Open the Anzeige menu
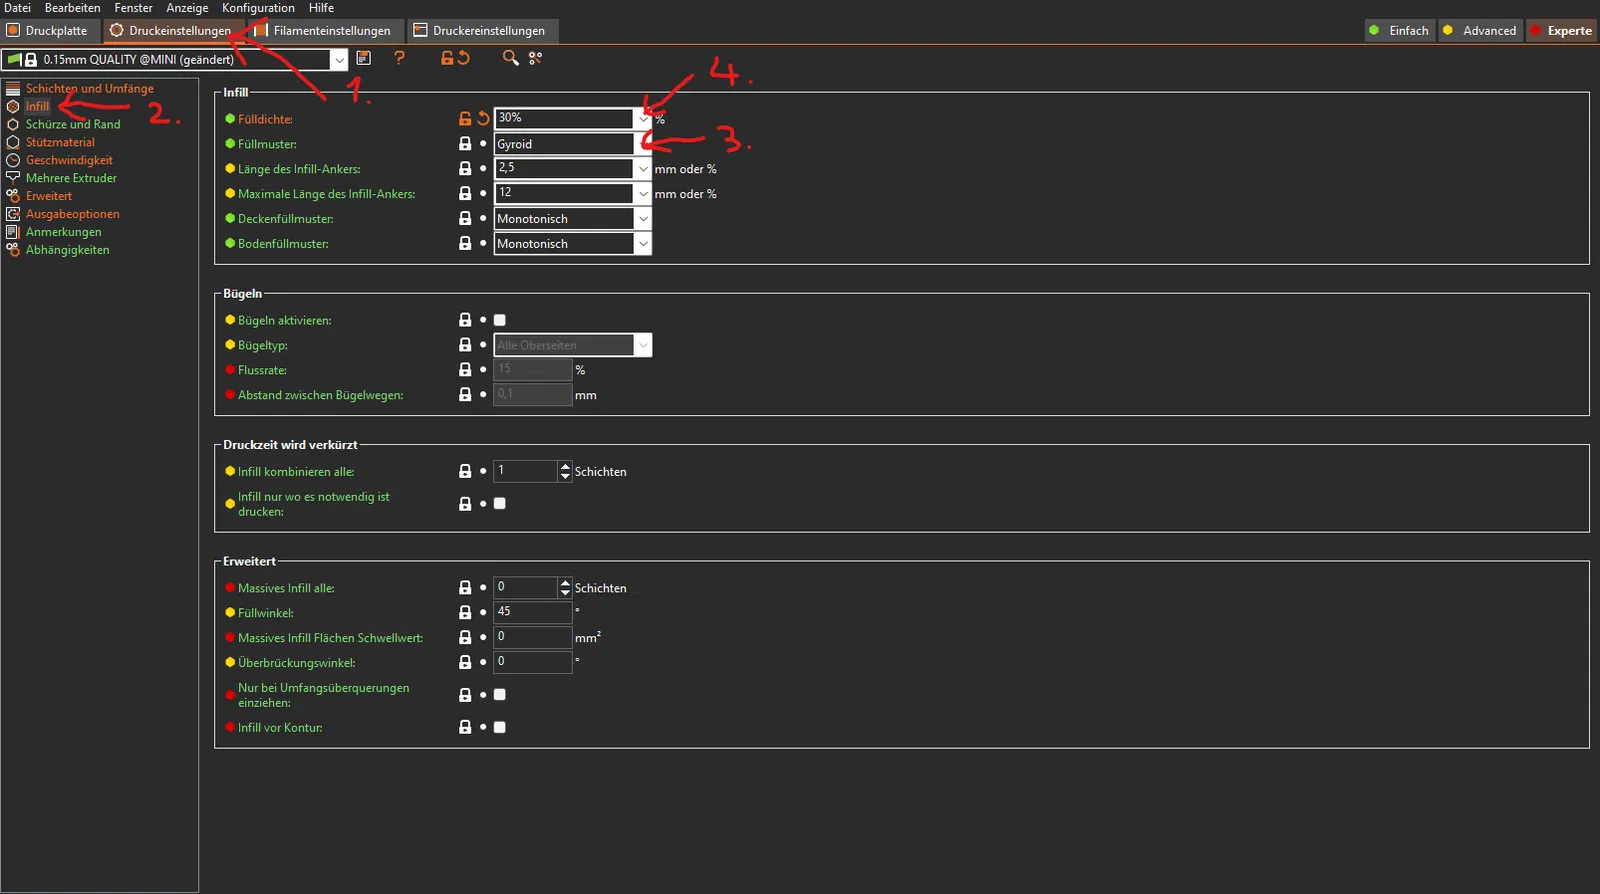1600x894 pixels. [x=187, y=8]
